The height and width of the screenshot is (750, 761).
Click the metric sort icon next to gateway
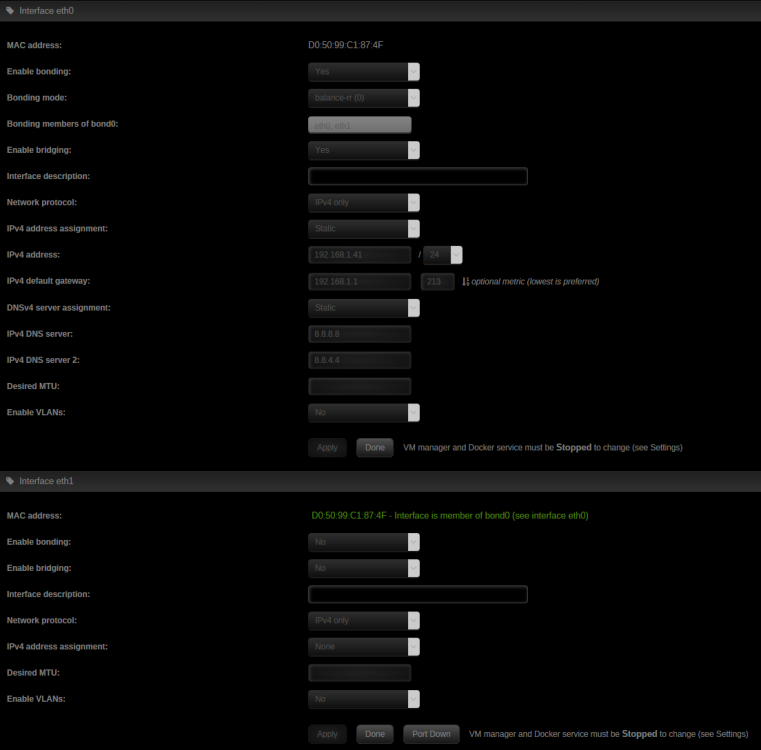pos(465,282)
